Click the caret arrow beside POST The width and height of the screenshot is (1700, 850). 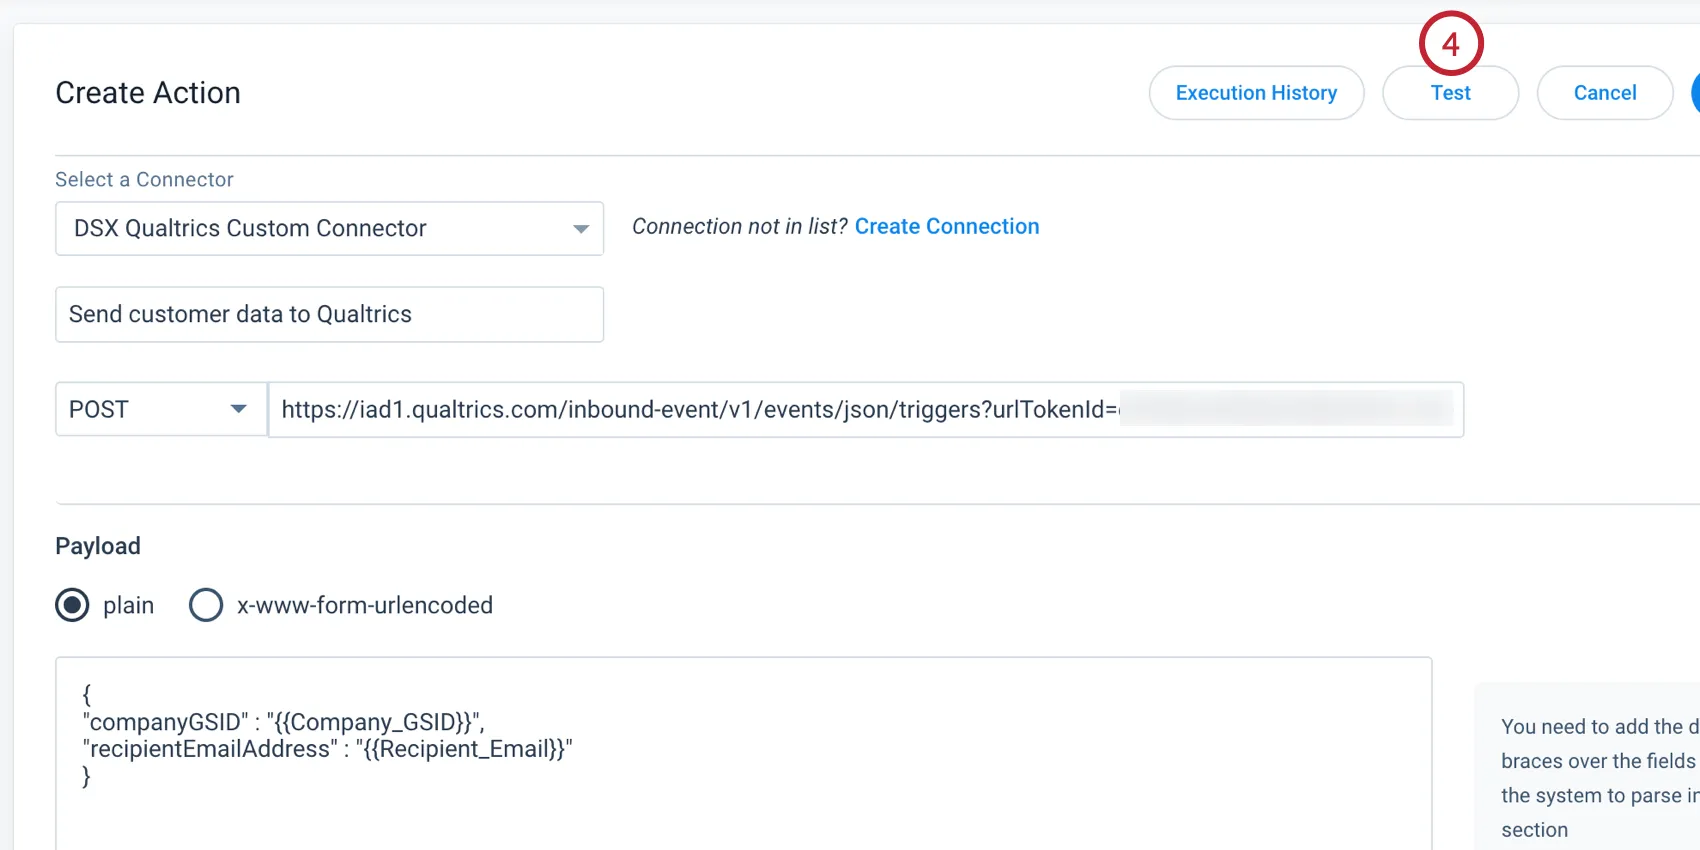coord(238,409)
